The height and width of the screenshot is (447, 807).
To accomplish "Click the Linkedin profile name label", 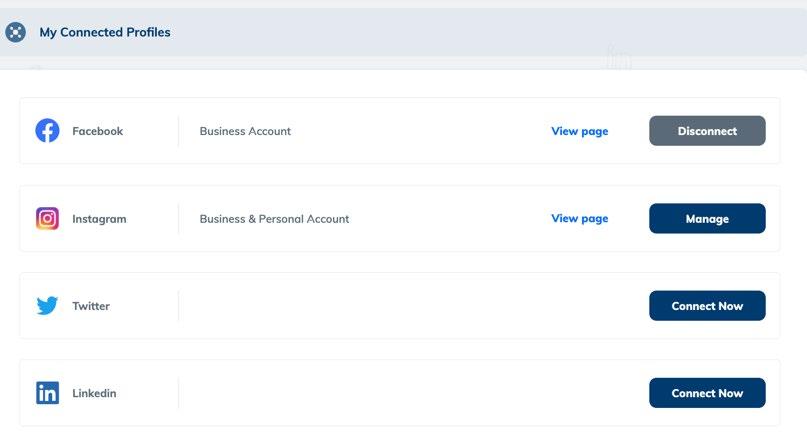I will pyautogui.click(x=94, y=393).
